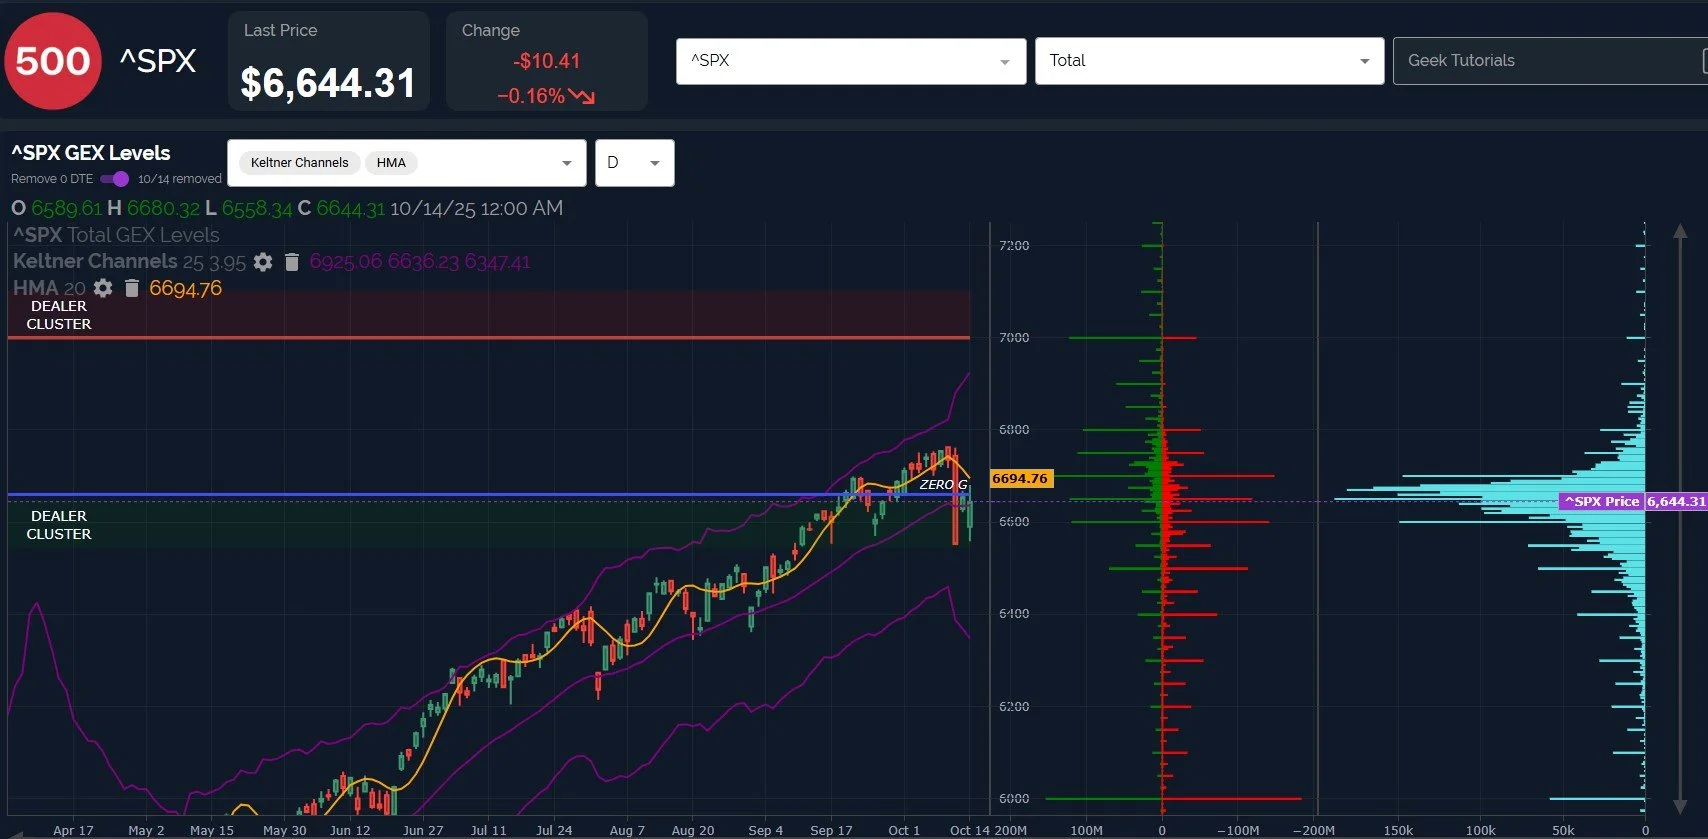Click the Jun 12 date axis label
Image resolution: width=1708 pixels, height=839 pixels.
pos(350,830)
